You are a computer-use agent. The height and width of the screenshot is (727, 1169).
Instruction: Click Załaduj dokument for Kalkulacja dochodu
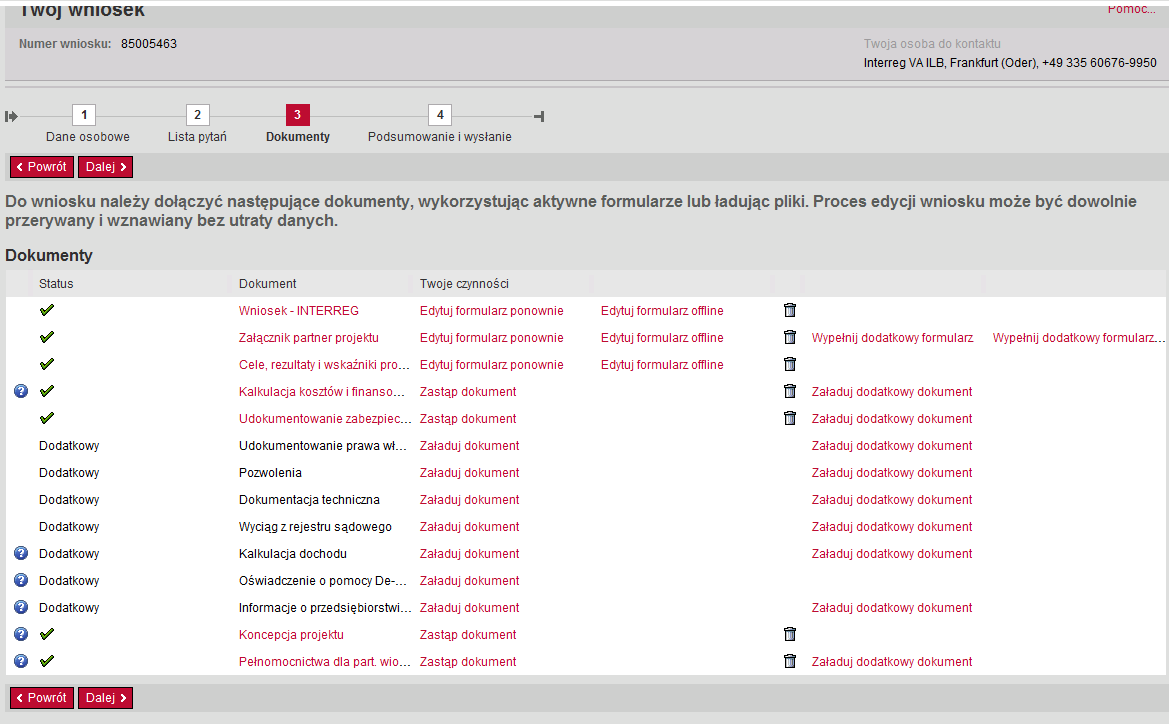pos(470,553)
